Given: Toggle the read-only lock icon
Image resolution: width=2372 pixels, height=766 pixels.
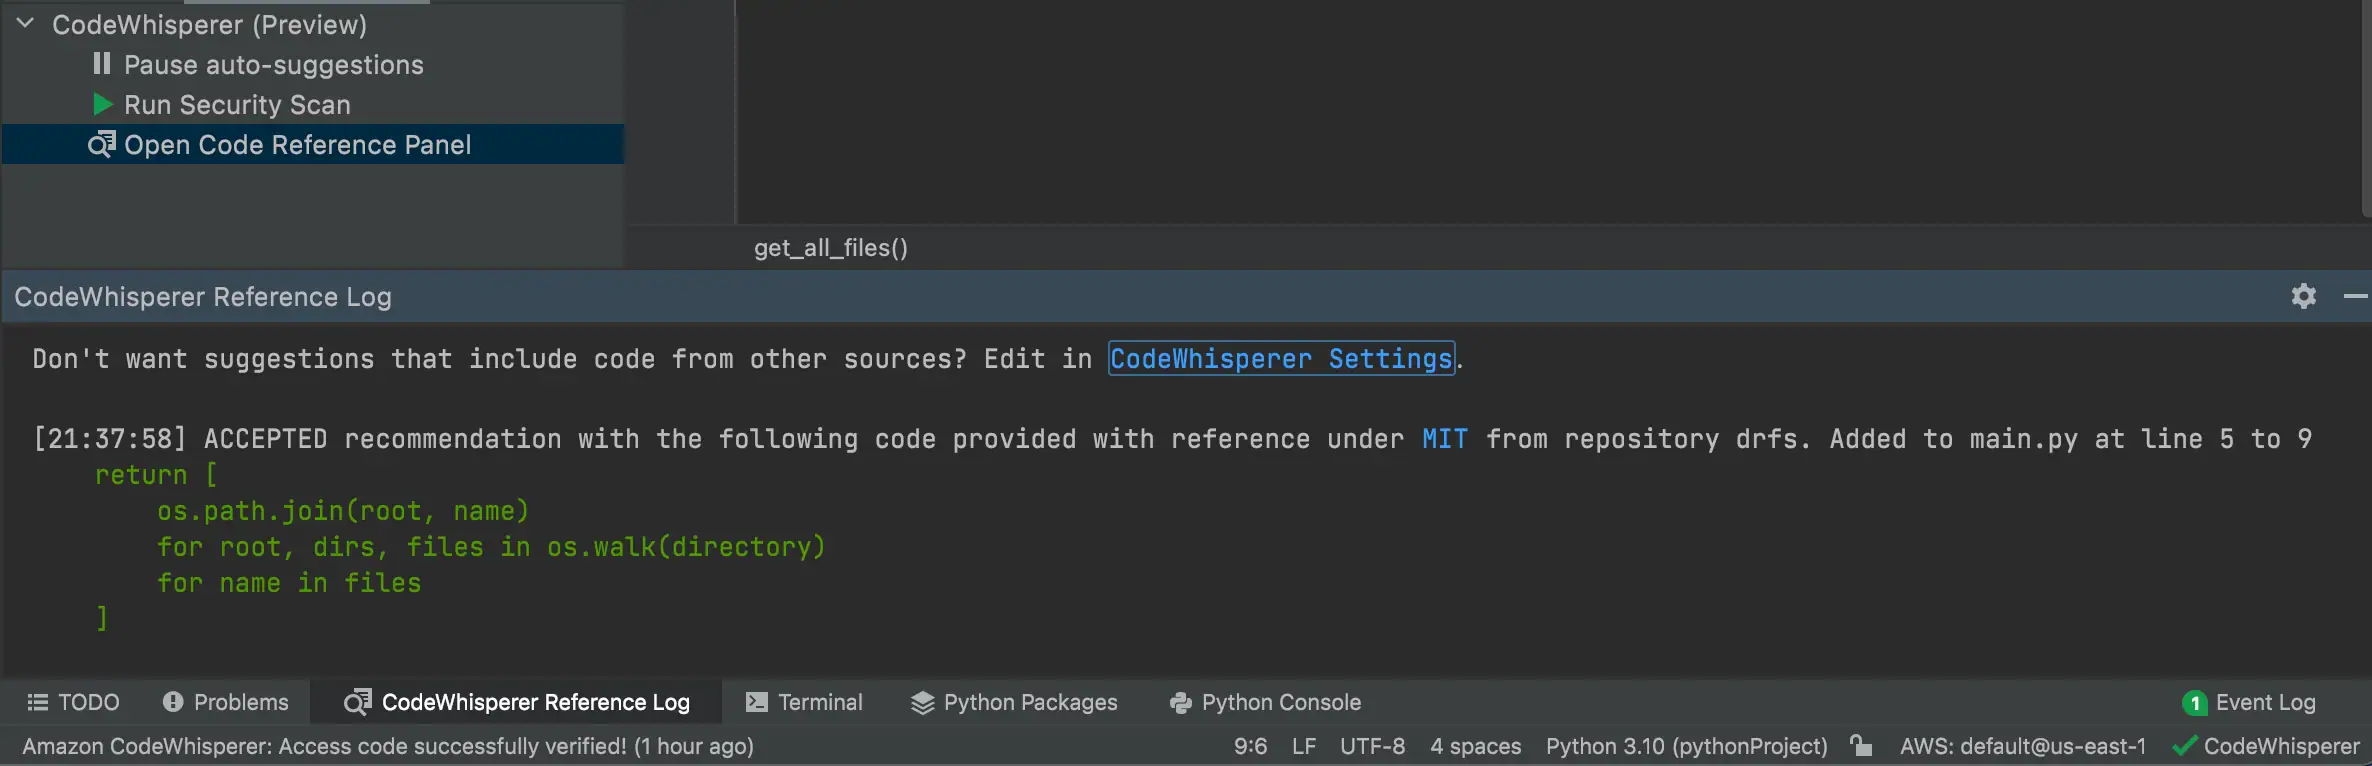Looking at the screenshot, I should coord(1860,745).
